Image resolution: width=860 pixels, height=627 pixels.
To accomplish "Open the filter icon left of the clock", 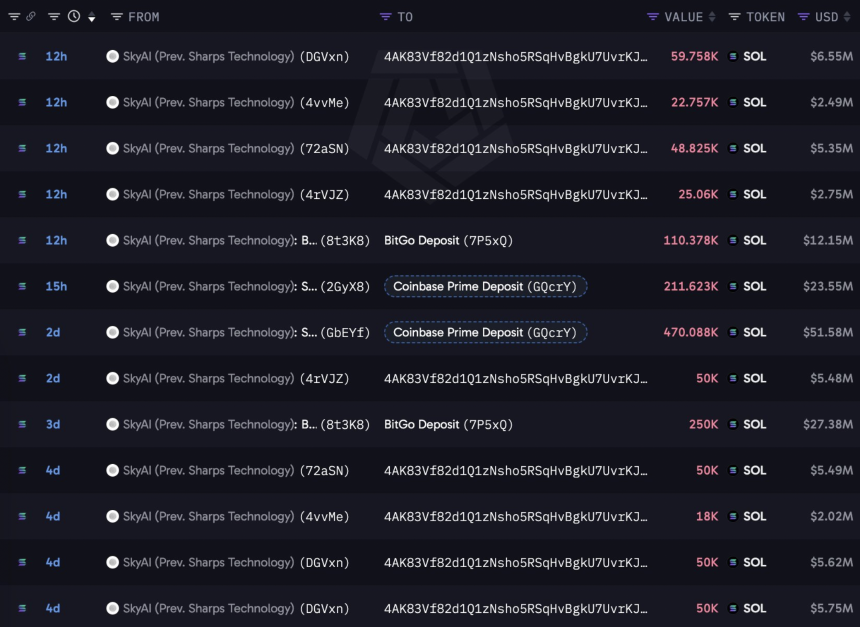I will pos(54,17).
